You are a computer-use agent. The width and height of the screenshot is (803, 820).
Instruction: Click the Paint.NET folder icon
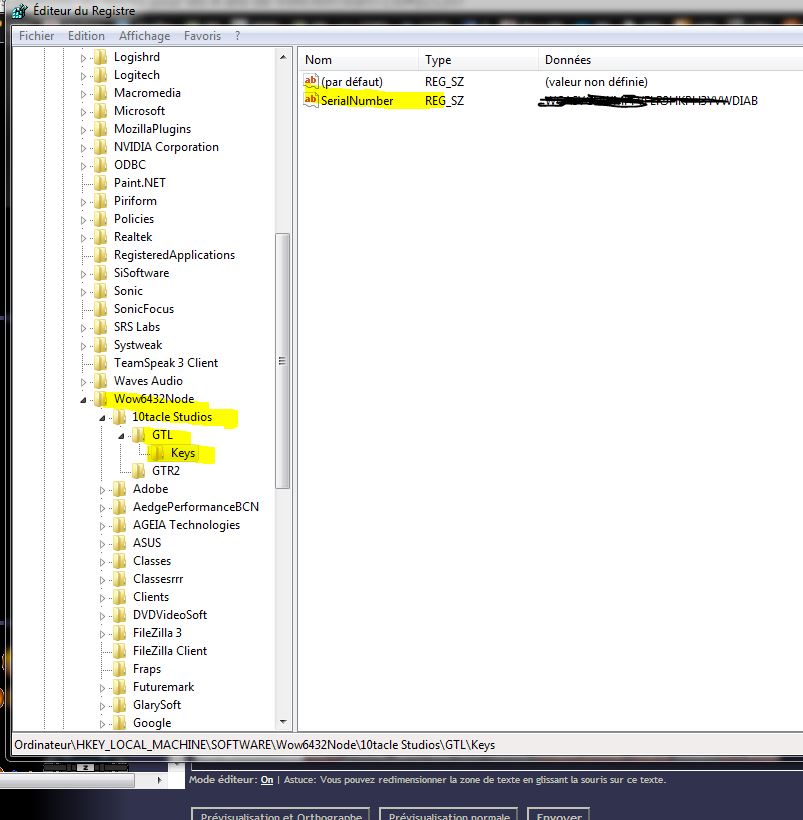[x=100, y=183]
